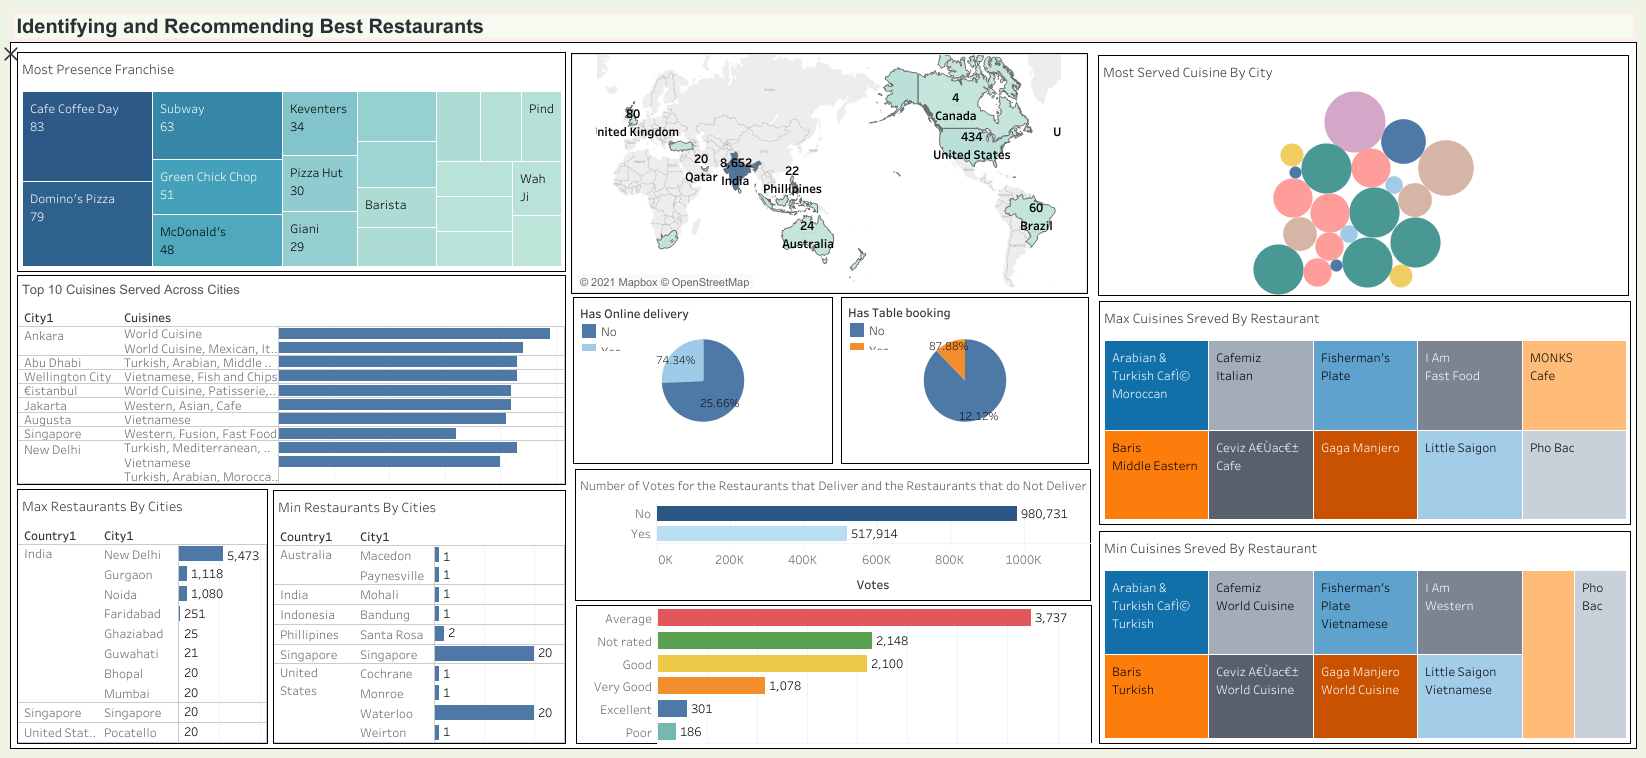Select the large tan bubble in cuisine chart

[x=1445, y=167]
